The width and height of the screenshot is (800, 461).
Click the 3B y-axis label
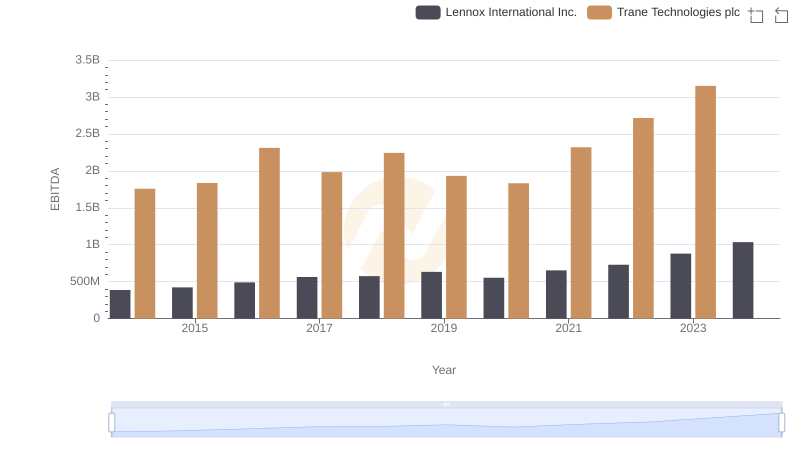[x=93, y=97]
